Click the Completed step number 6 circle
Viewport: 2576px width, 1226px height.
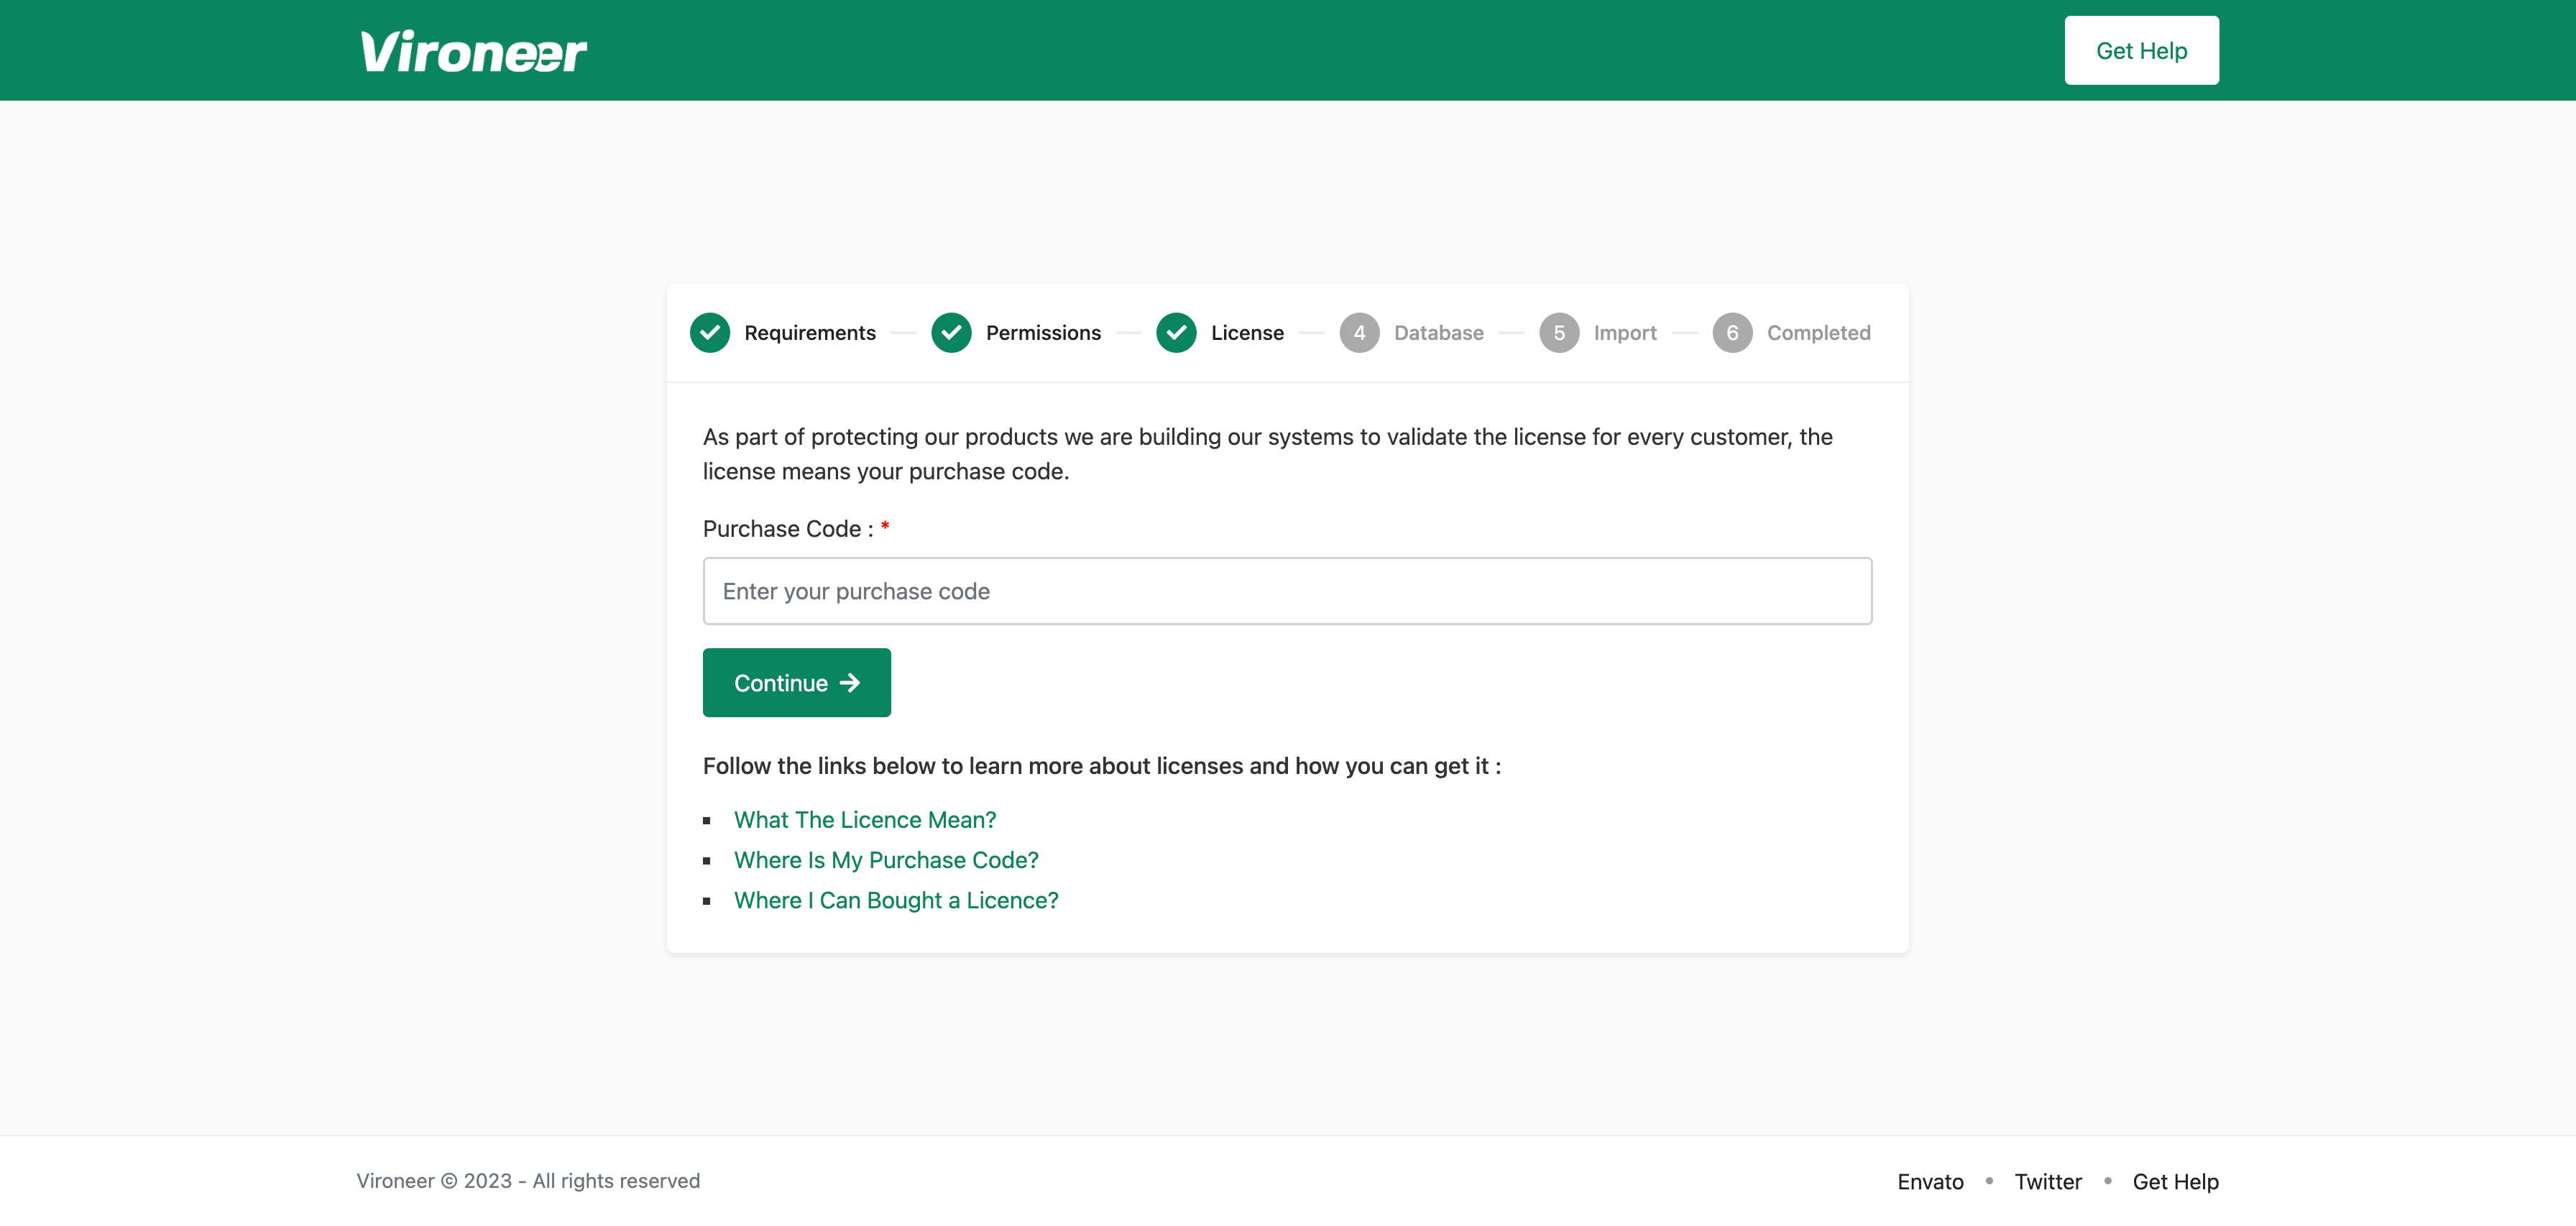coord(1731,333)
